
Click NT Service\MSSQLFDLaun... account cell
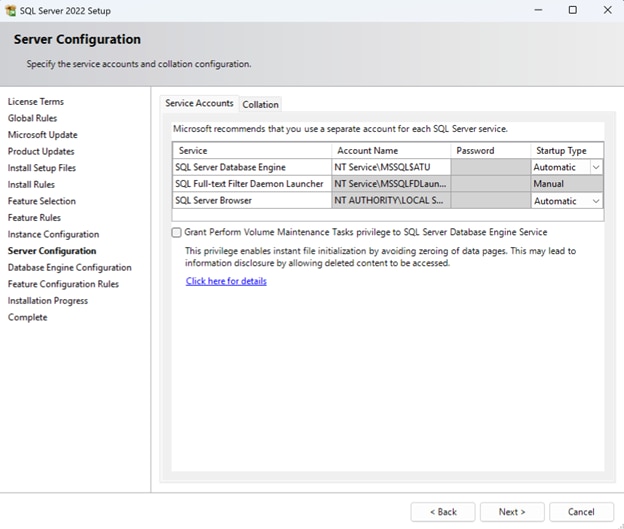pyautogui.click(x=391, y=184)
